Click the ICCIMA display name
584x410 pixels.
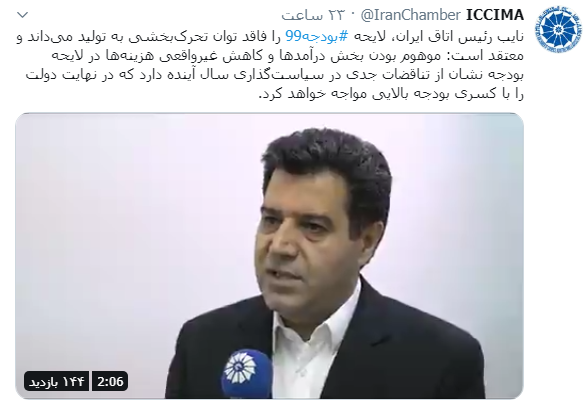495,15
